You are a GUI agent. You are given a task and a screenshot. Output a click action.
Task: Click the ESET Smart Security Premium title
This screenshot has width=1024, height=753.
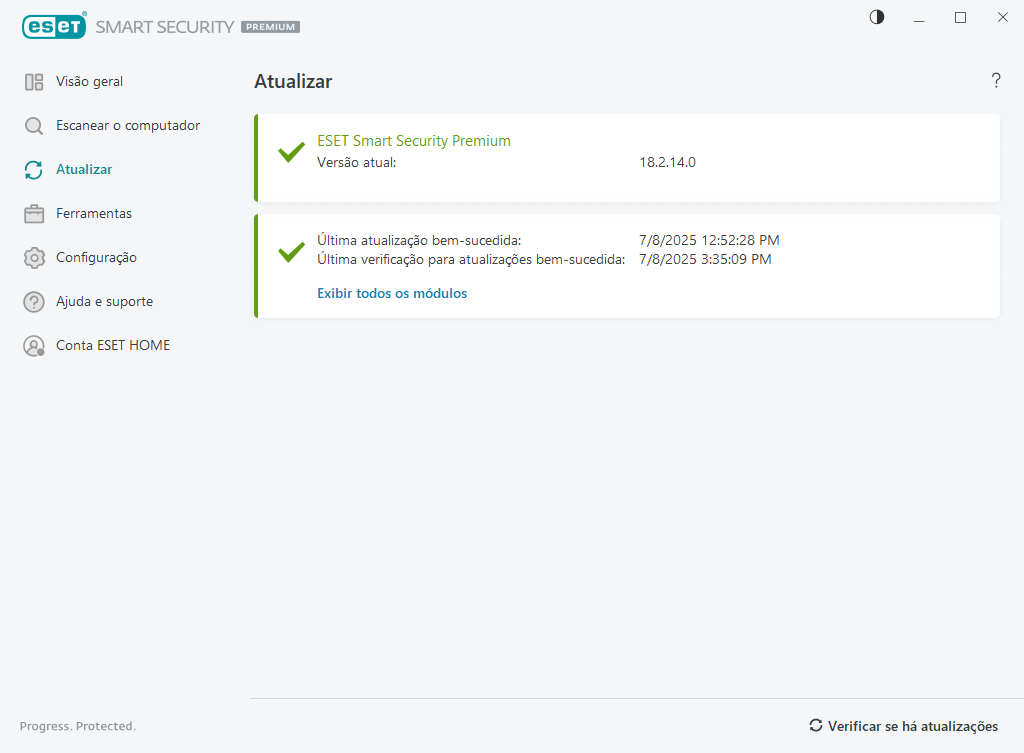tap(414, 141)
